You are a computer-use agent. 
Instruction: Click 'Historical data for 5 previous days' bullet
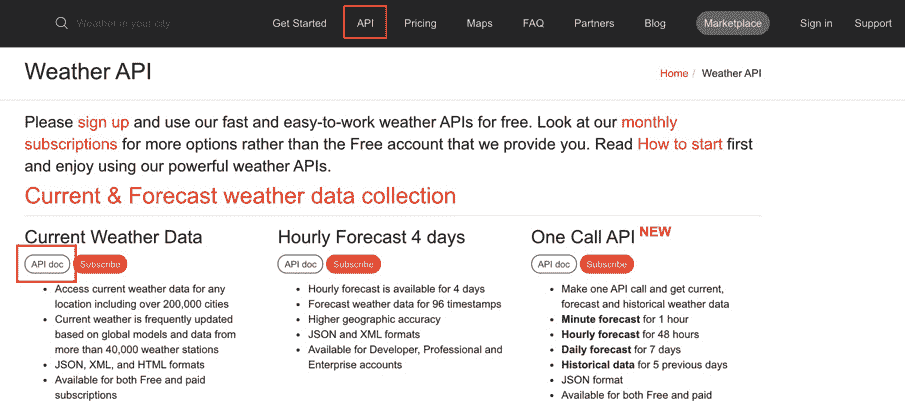point(644,365)
